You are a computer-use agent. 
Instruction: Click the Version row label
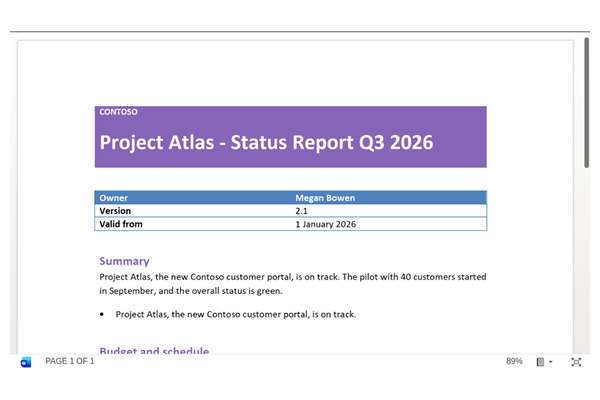pyautogui.click(x=115, y=211)
